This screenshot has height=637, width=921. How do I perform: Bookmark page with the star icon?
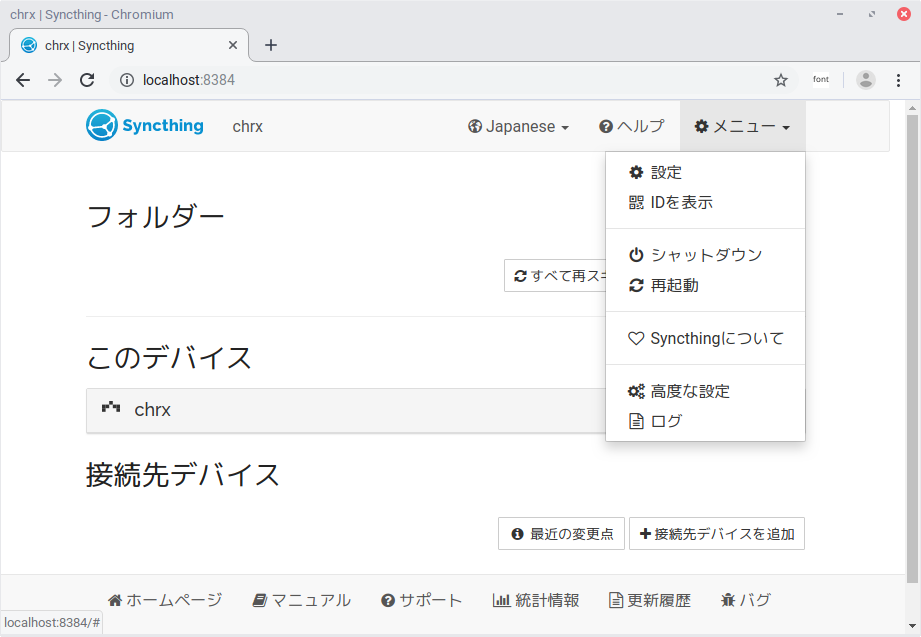(781, 80)
